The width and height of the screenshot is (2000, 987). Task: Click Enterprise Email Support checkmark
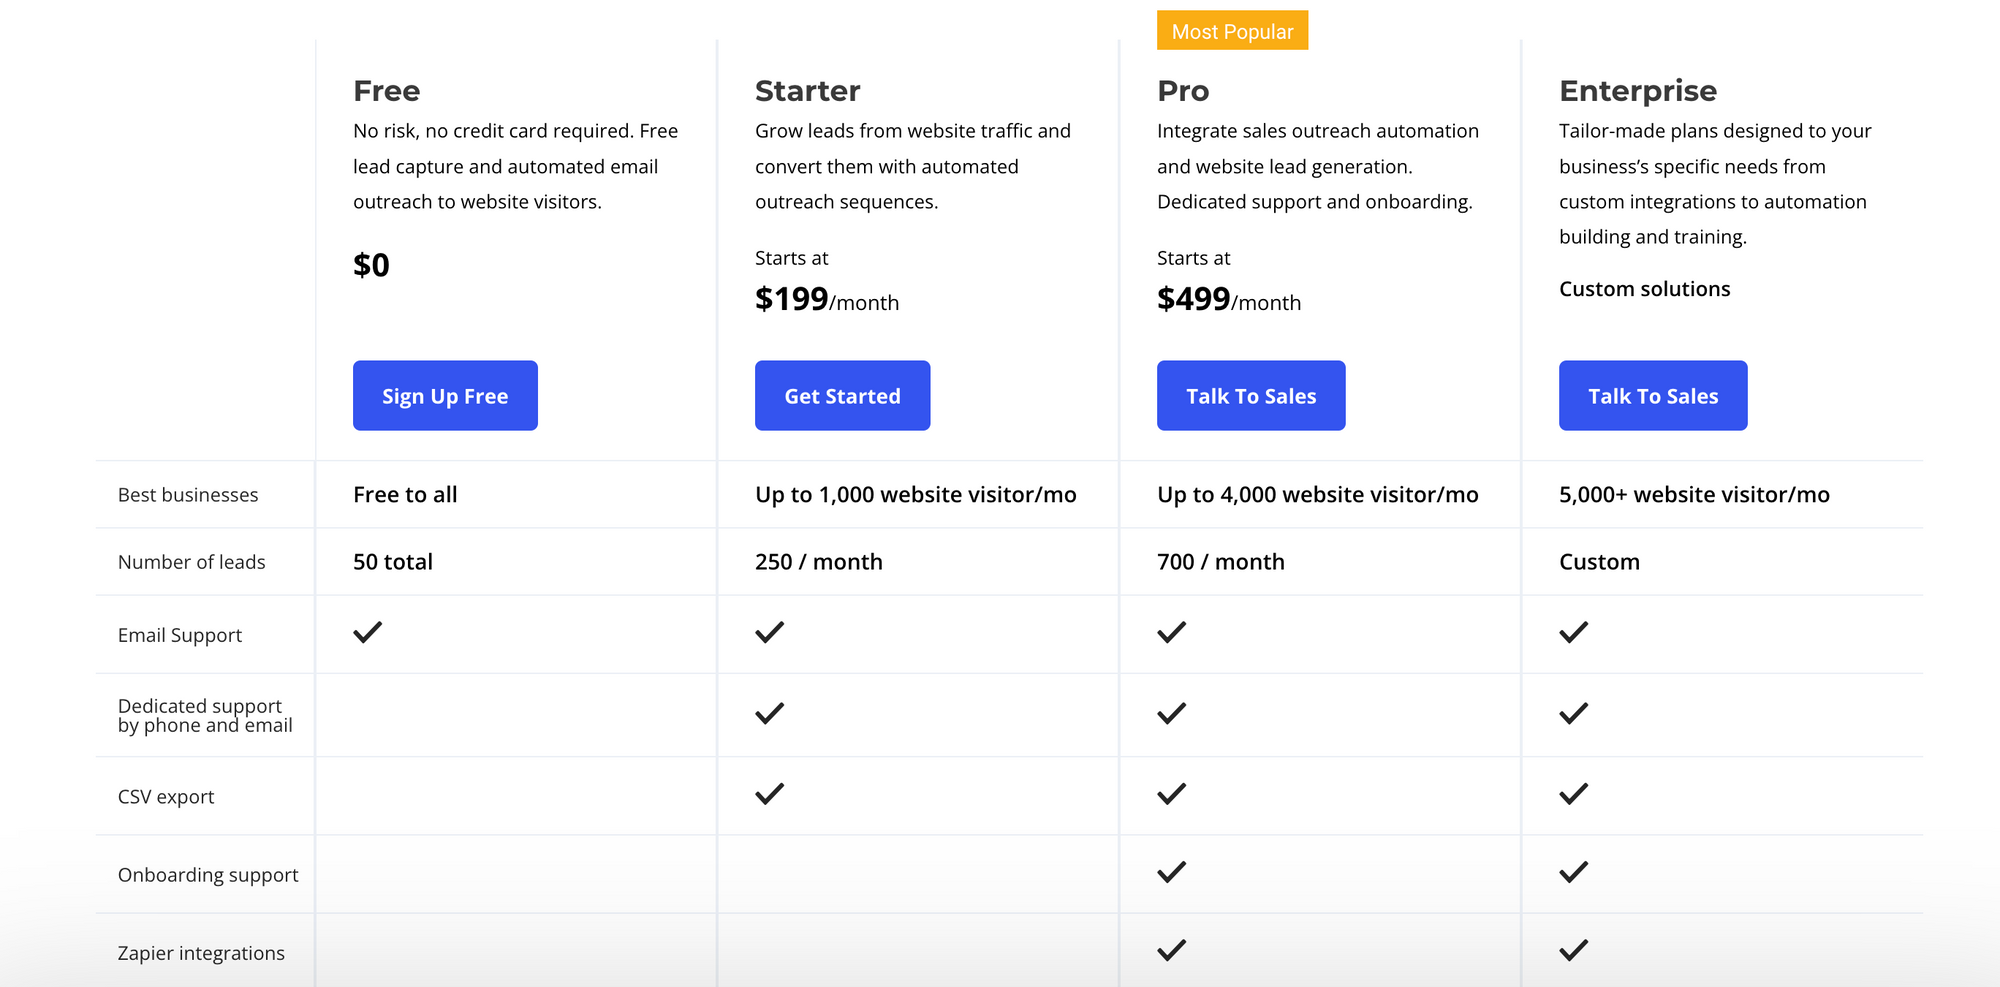point(1574,632)
